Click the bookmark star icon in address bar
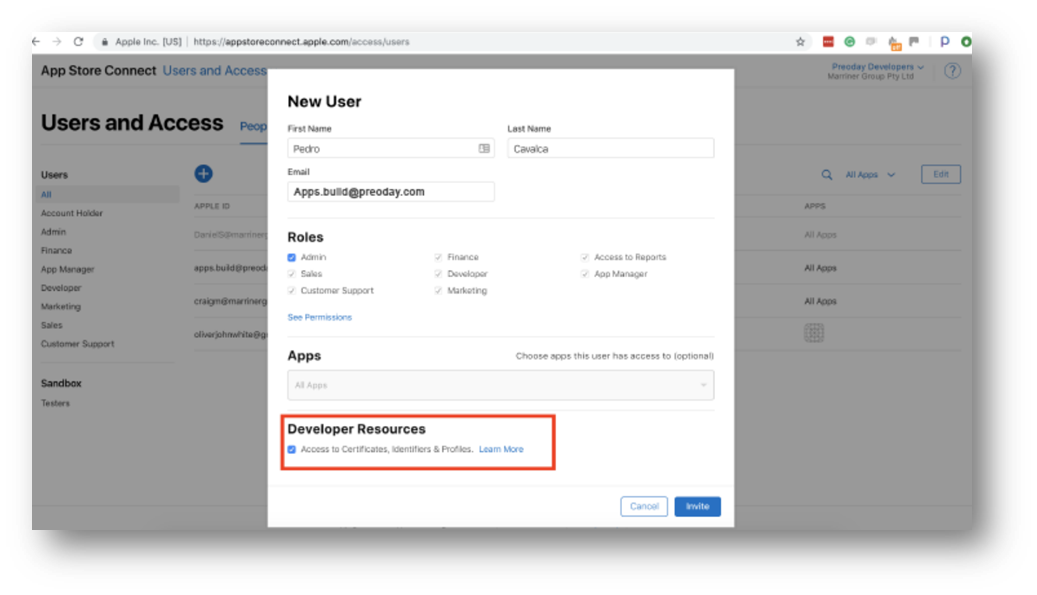1037x595 pixels. click(799, 43)
